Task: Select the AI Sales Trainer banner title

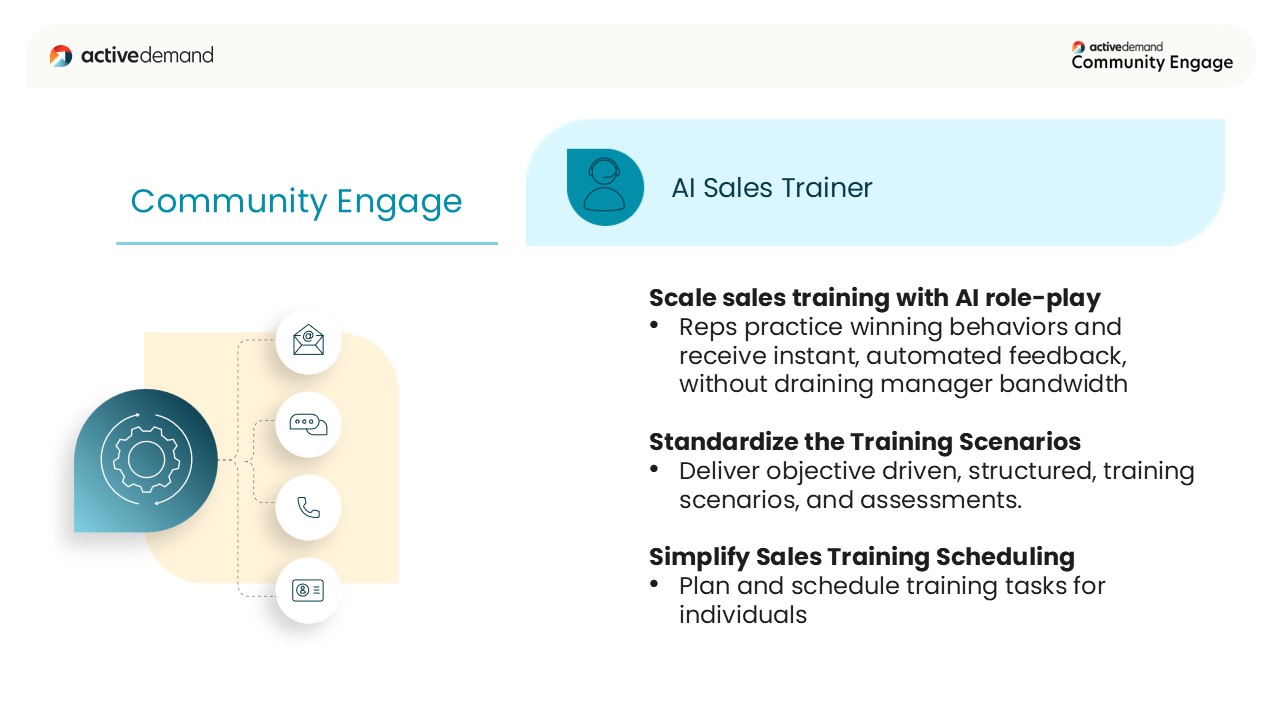Action: [x=772, y=188]
